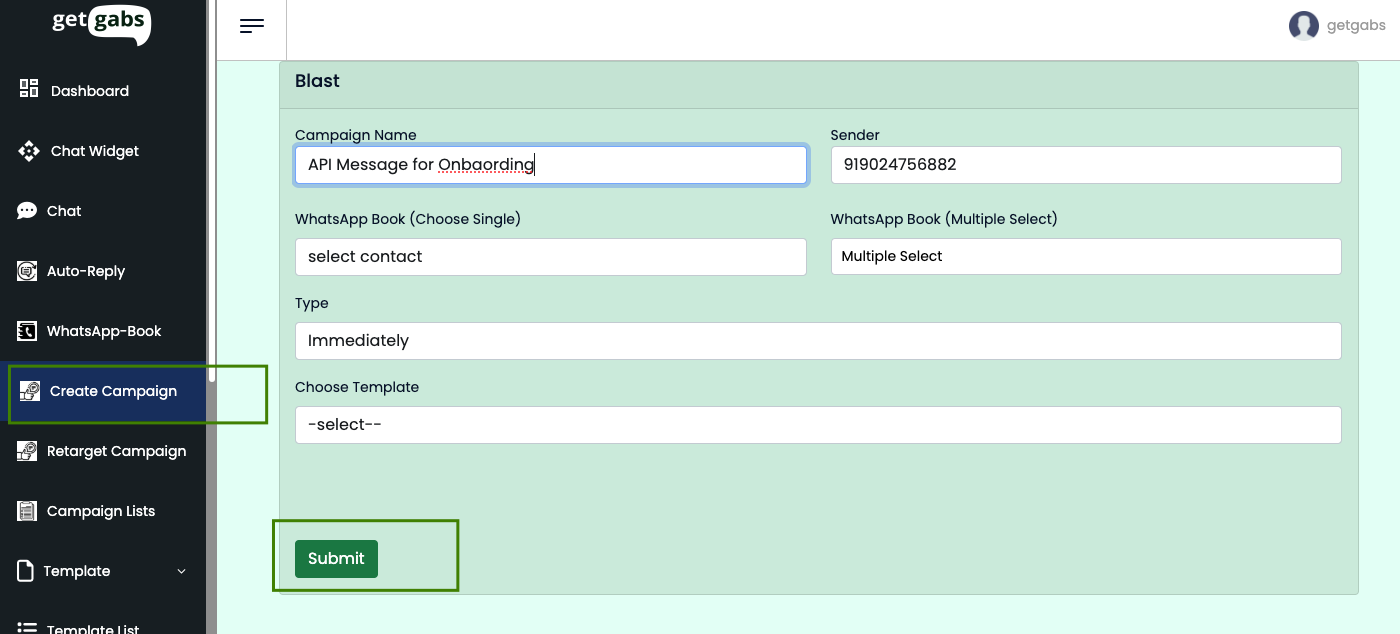Expand the Template submenu chevron

tap(181, 570)
